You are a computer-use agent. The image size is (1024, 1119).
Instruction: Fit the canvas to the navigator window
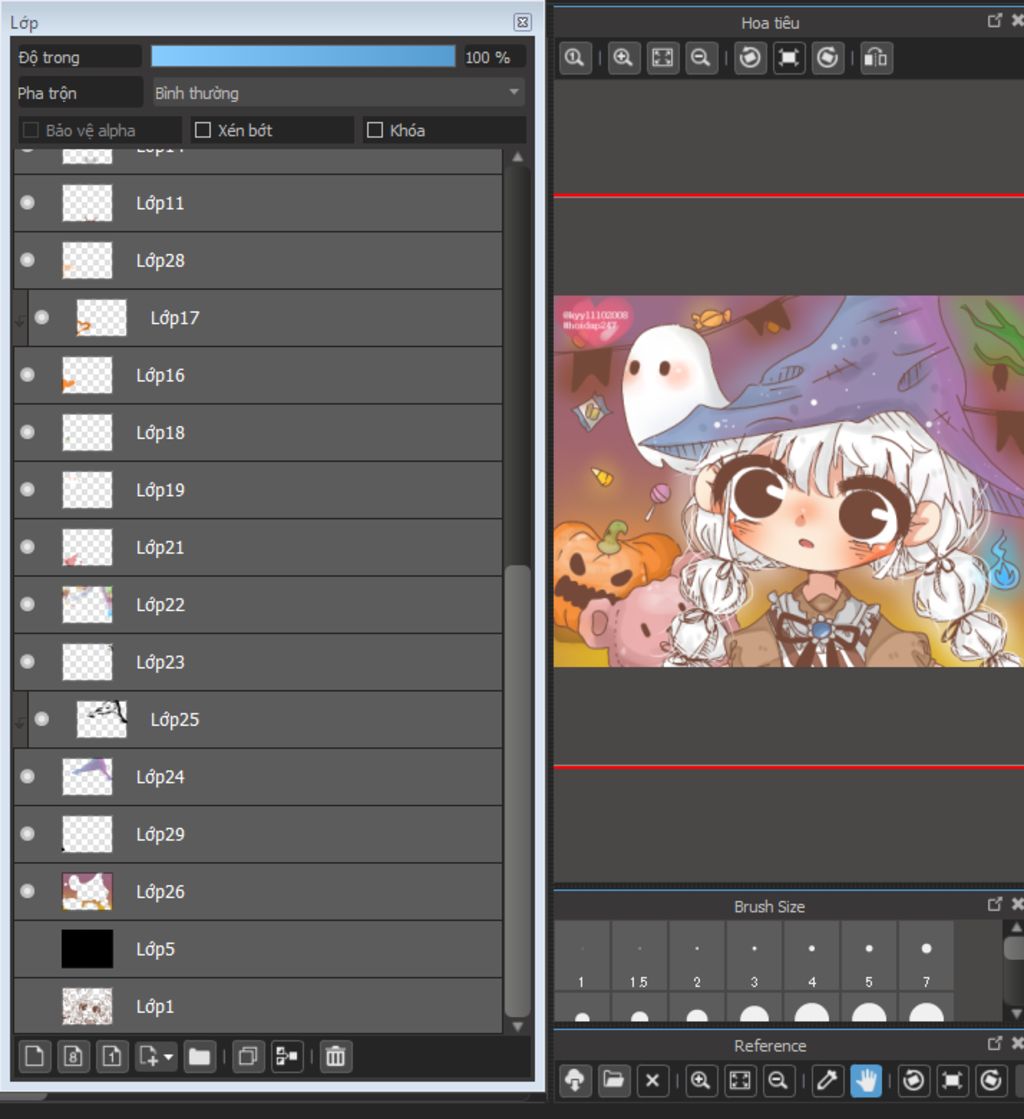[662, 58]
